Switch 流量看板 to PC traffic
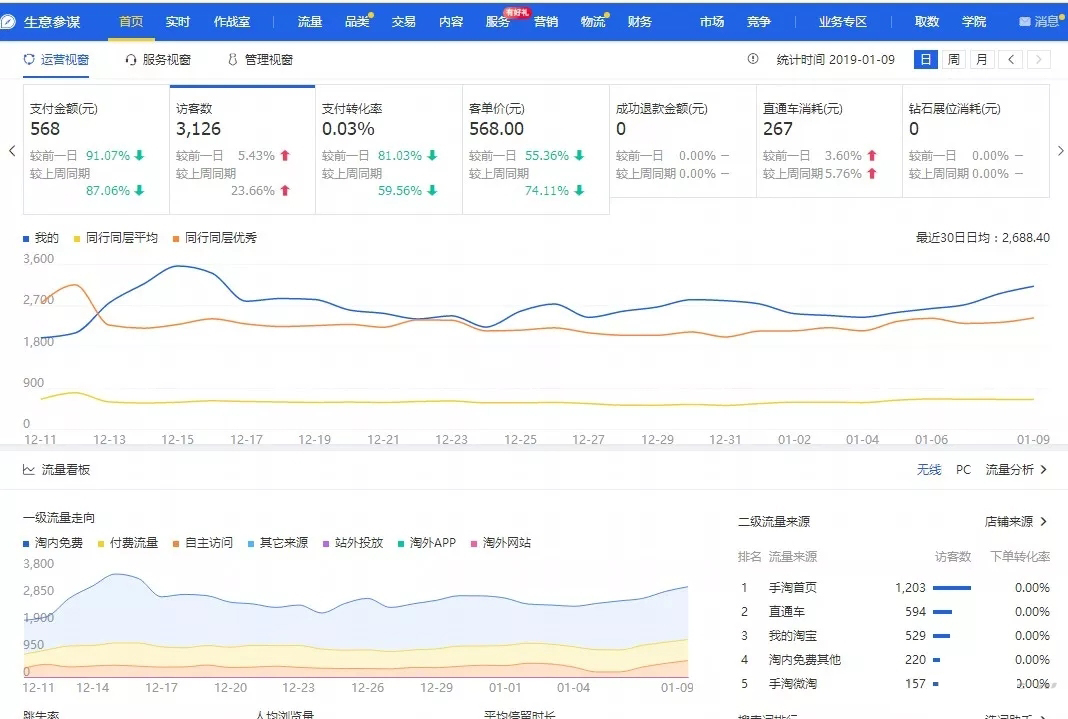 pos(962,469)
